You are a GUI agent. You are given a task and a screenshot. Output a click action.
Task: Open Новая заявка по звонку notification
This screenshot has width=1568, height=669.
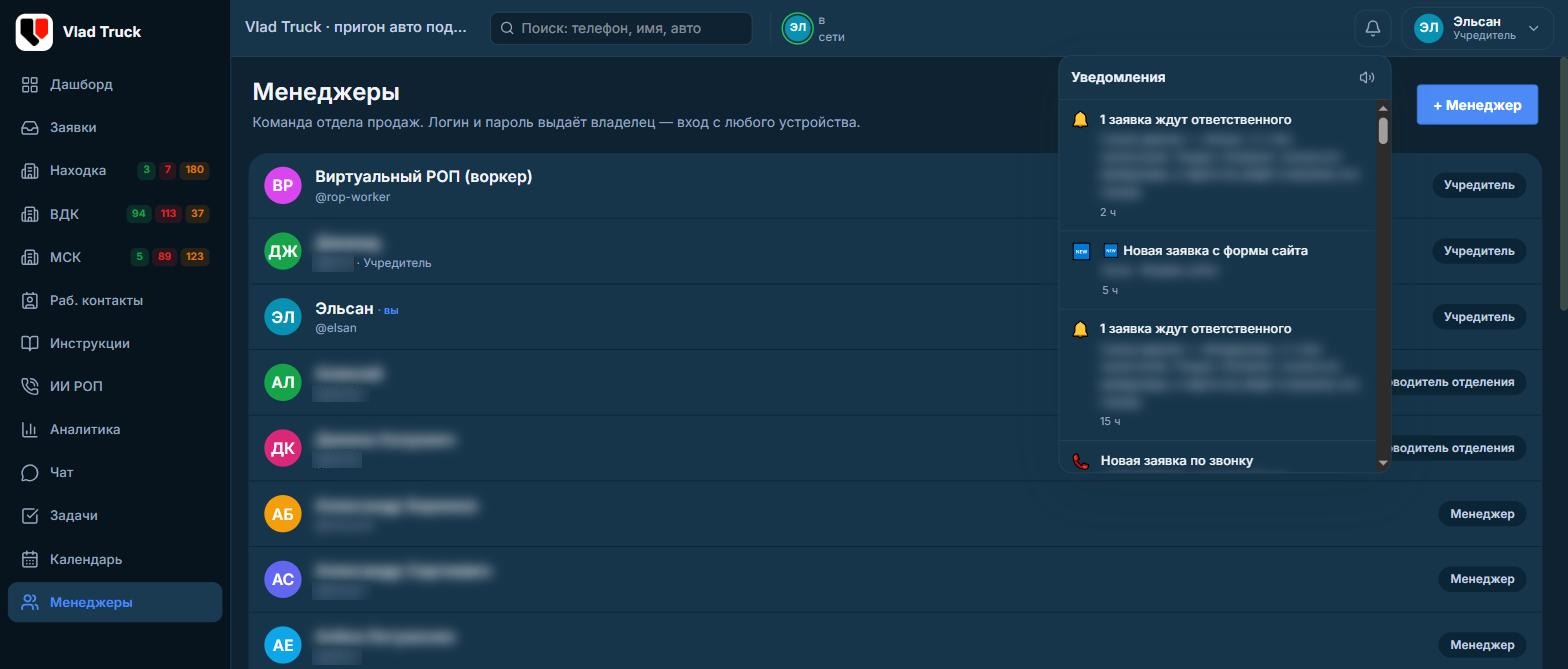(x=1218, y=458)
